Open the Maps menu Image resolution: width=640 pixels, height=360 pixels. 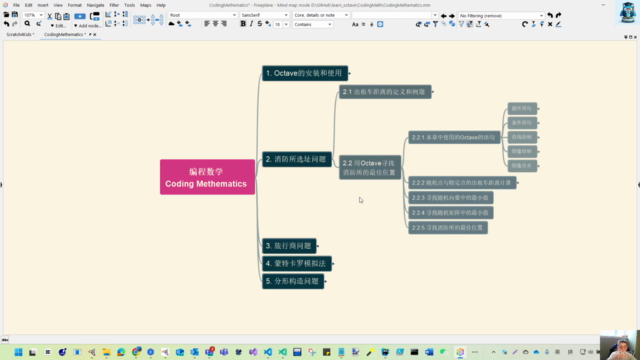pyautogui.click(x=146, y=5)
